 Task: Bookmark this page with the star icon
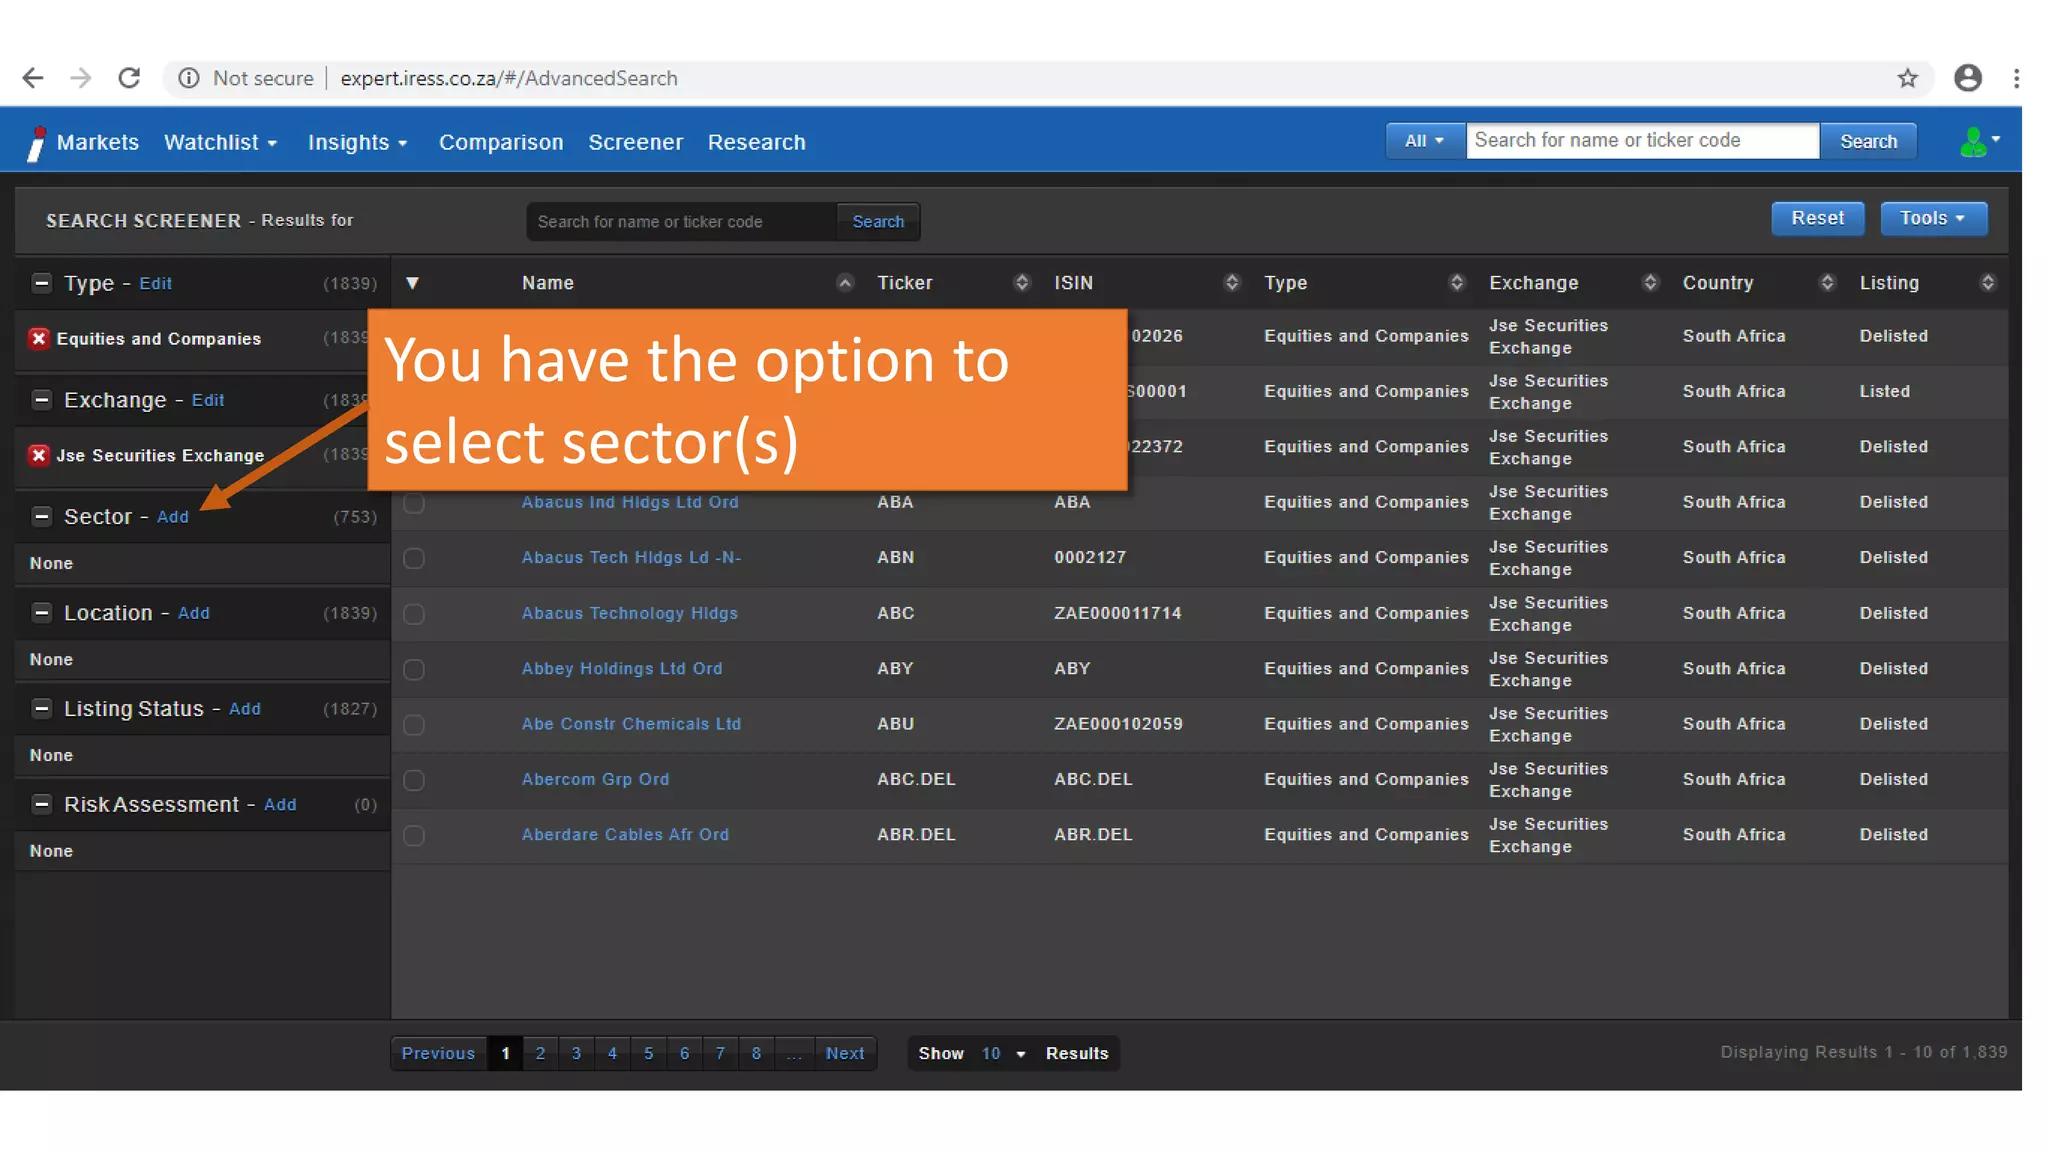click(1907, 78)
